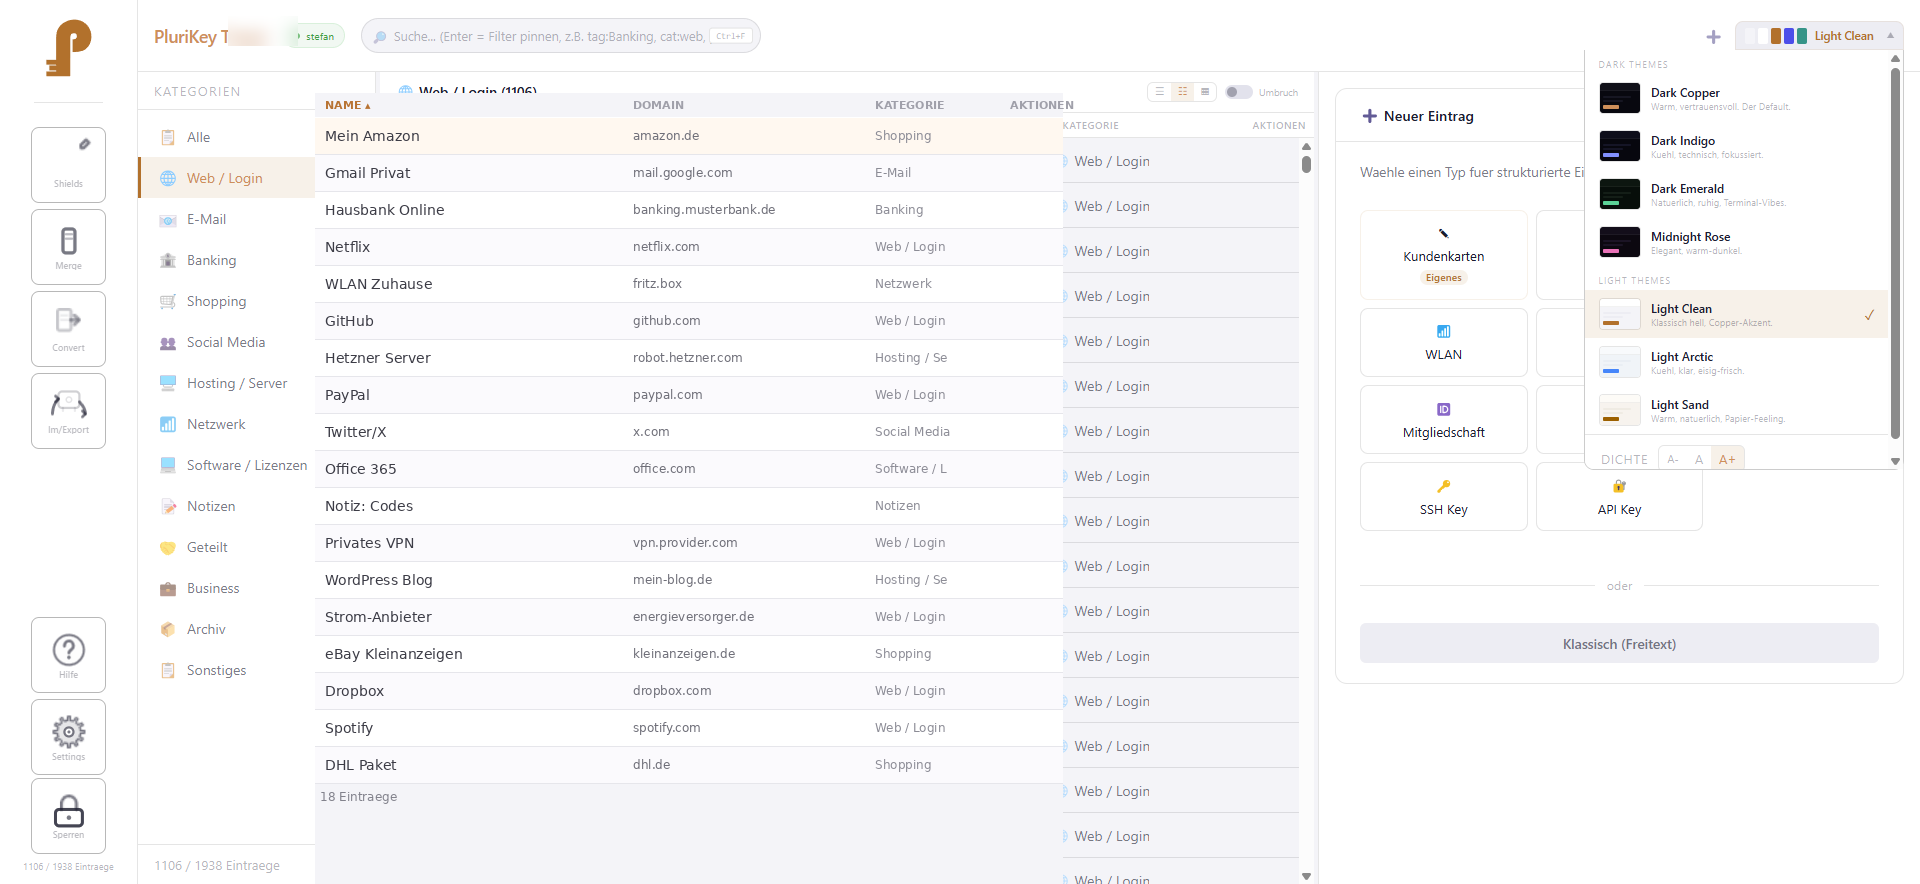Screen dimensions: 1920x884
Task: Open the WordPress Blog entry
Action: click(688, 580)
